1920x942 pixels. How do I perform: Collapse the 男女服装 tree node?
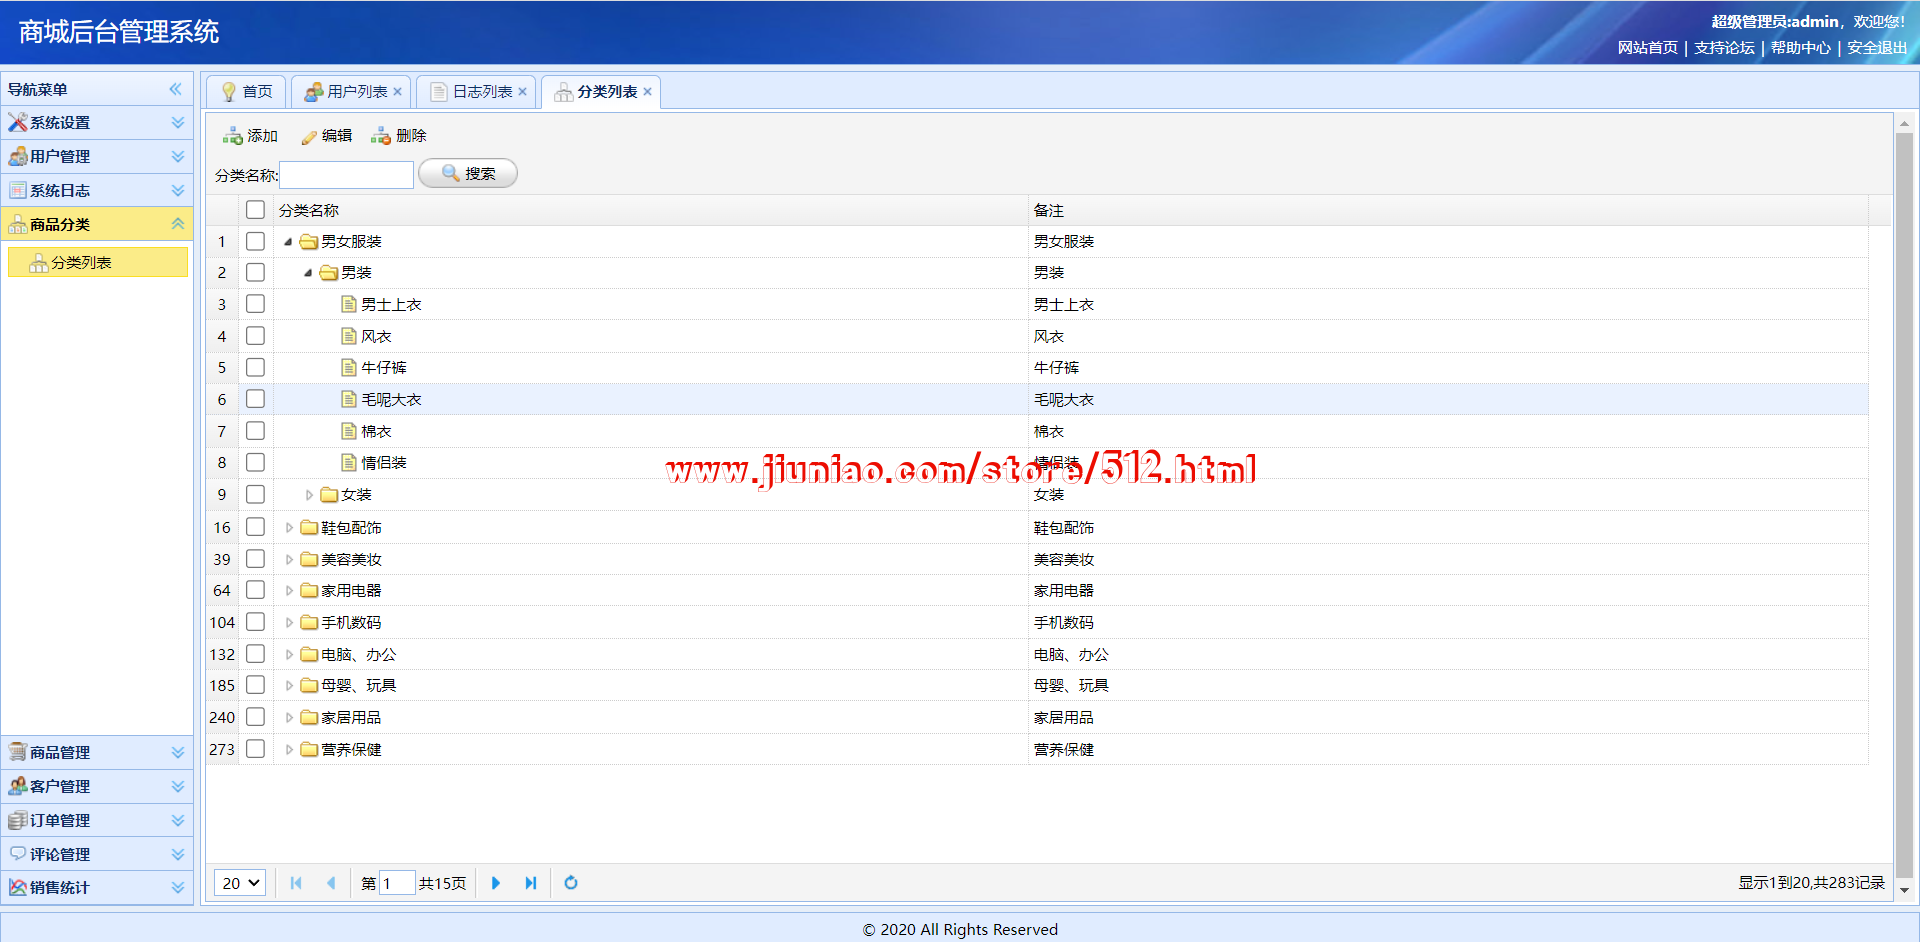point(288,242)
